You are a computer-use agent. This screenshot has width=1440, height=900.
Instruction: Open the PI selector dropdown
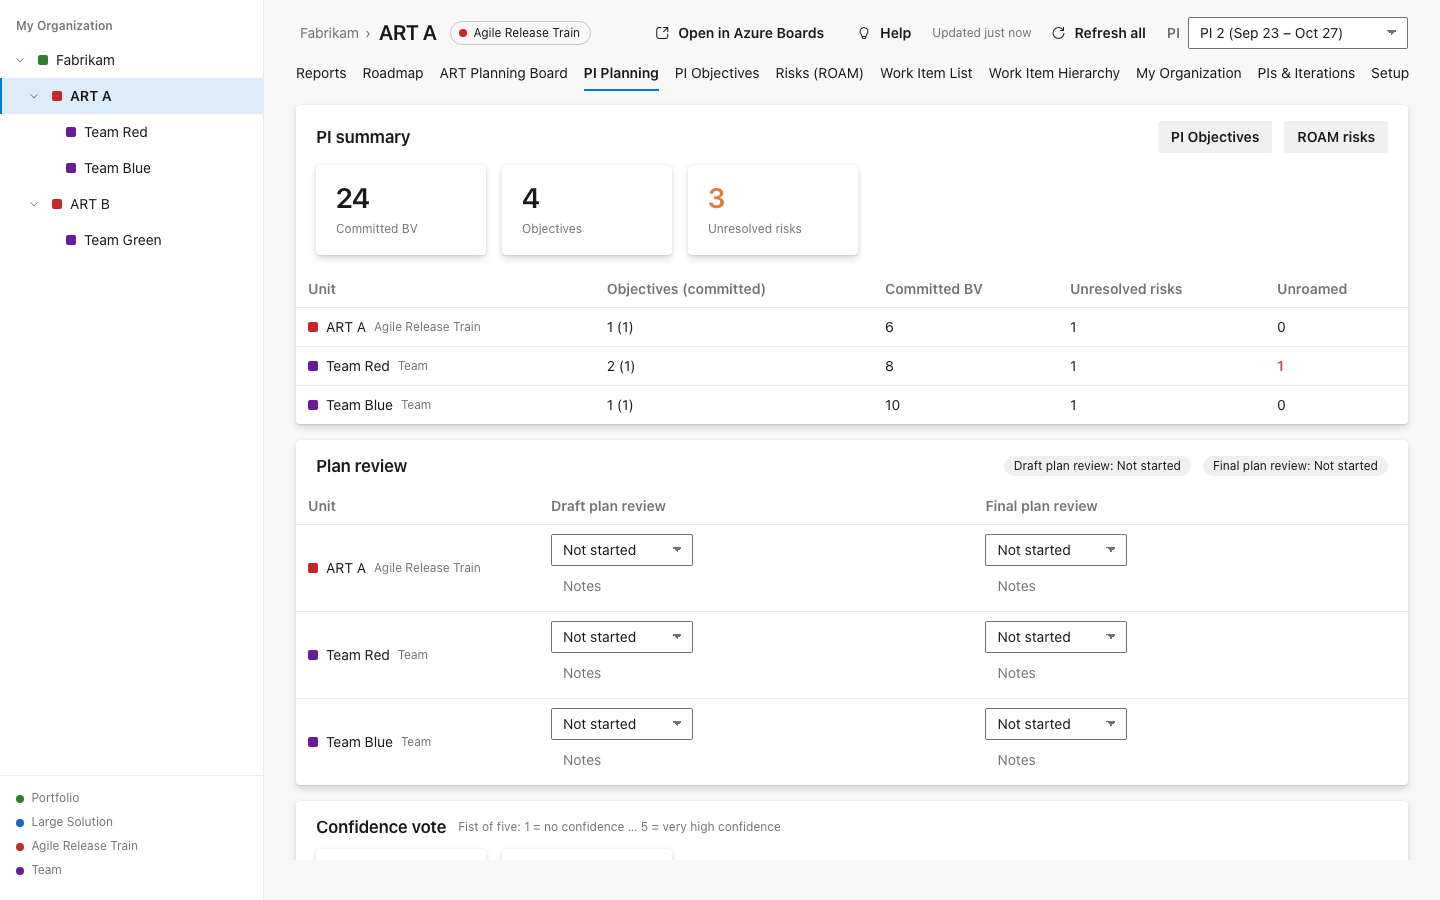point(1297,33)
